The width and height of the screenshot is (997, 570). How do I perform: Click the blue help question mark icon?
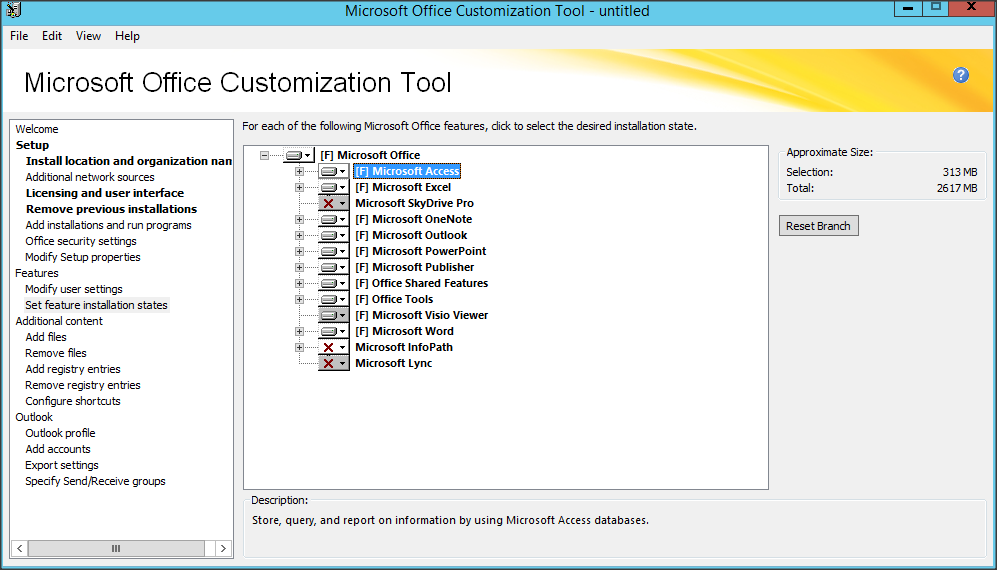961,75
